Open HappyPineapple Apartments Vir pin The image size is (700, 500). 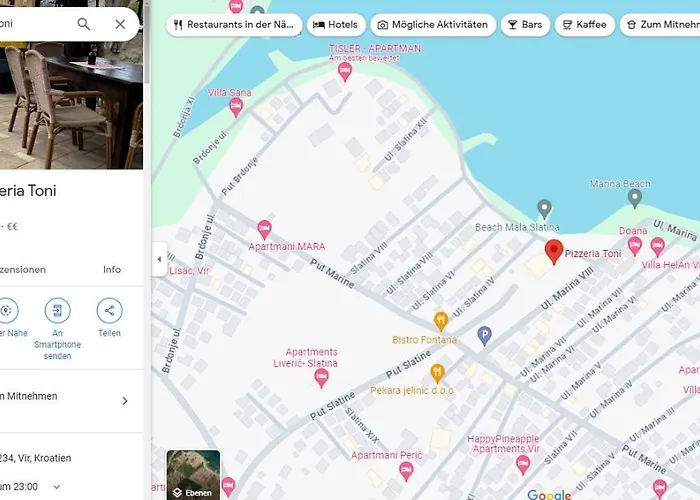(x=523, y=465)
